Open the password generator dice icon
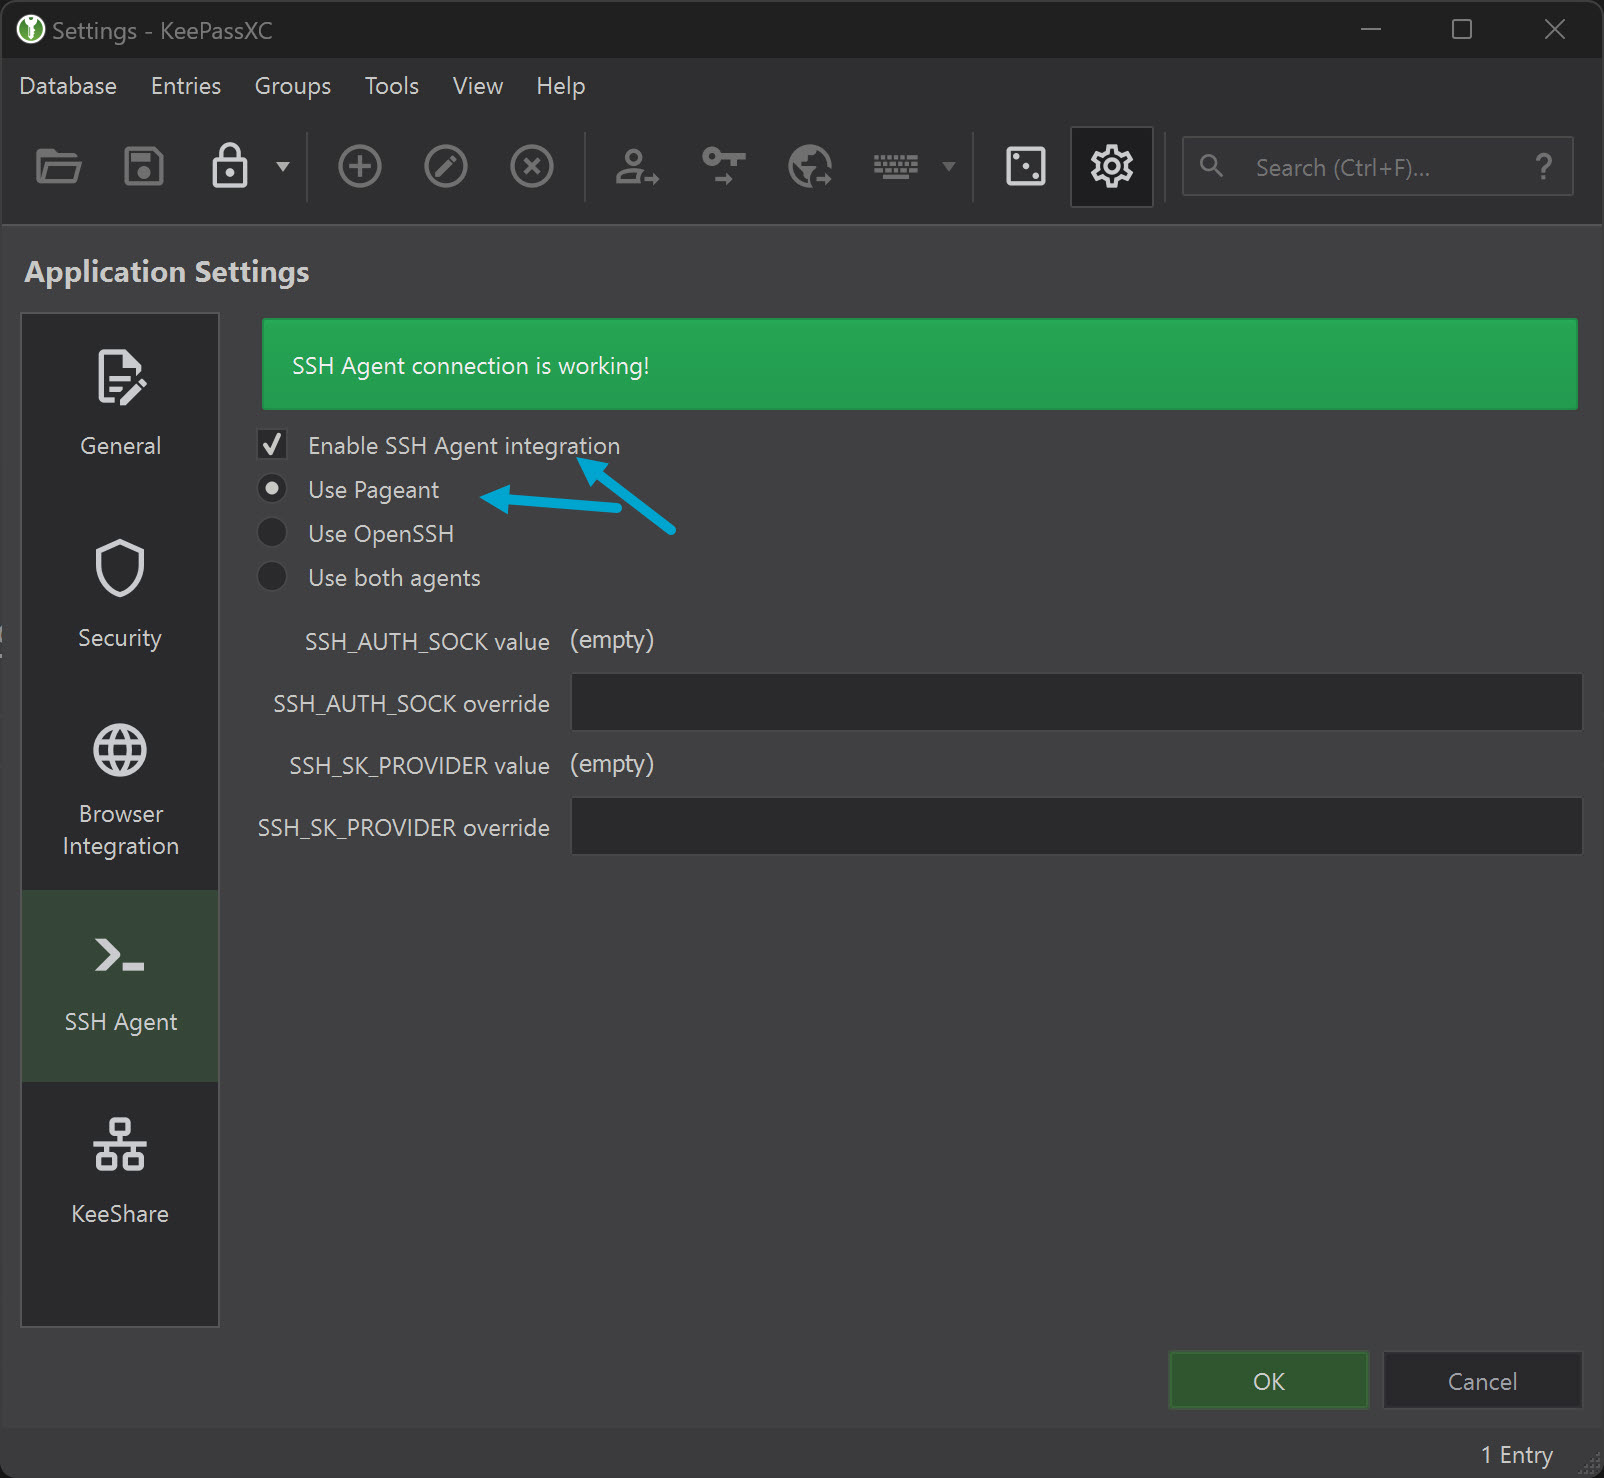 click(1024, 166)
